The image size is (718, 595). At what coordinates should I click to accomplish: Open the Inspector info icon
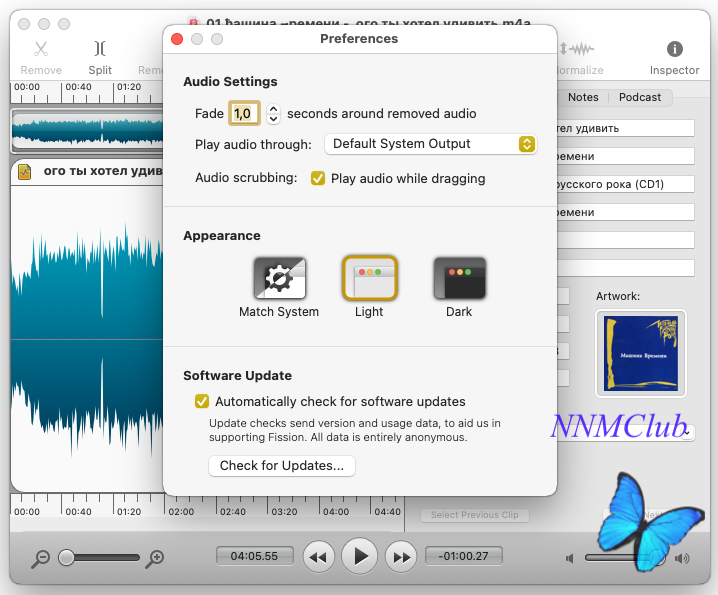click(674, 49)
